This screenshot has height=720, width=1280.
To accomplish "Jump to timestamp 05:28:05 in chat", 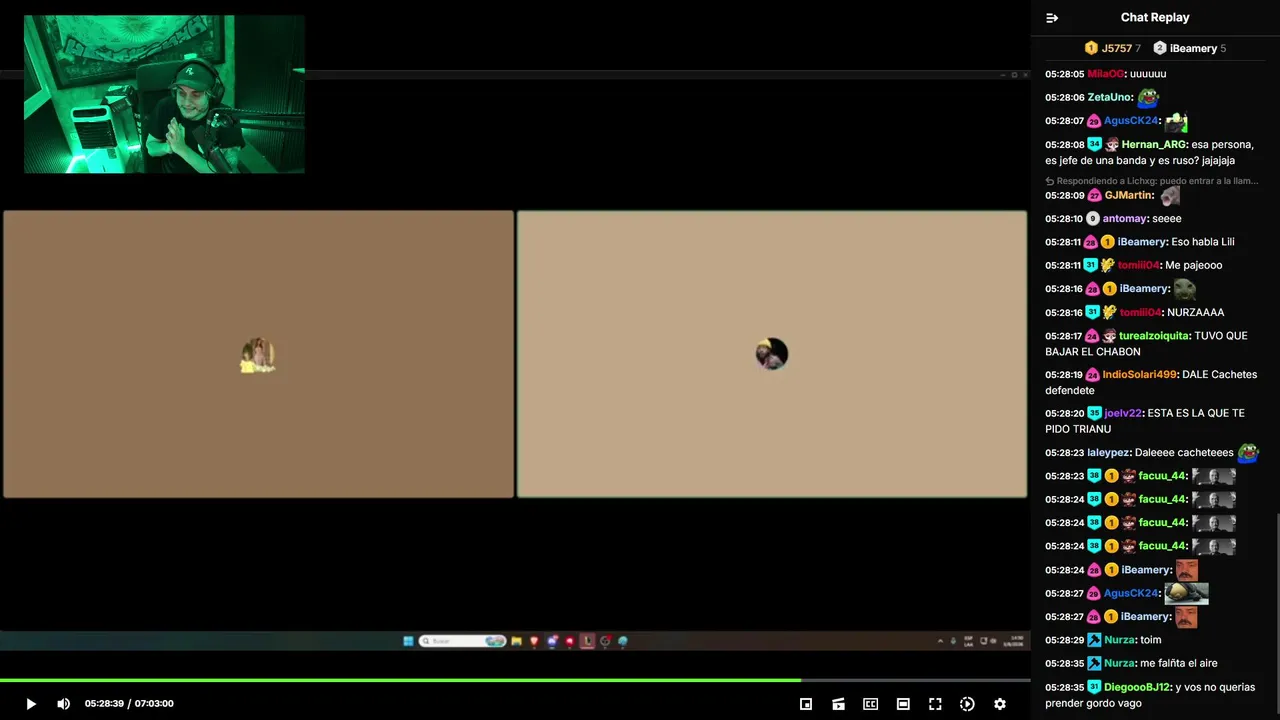I will pos(1064,74).
